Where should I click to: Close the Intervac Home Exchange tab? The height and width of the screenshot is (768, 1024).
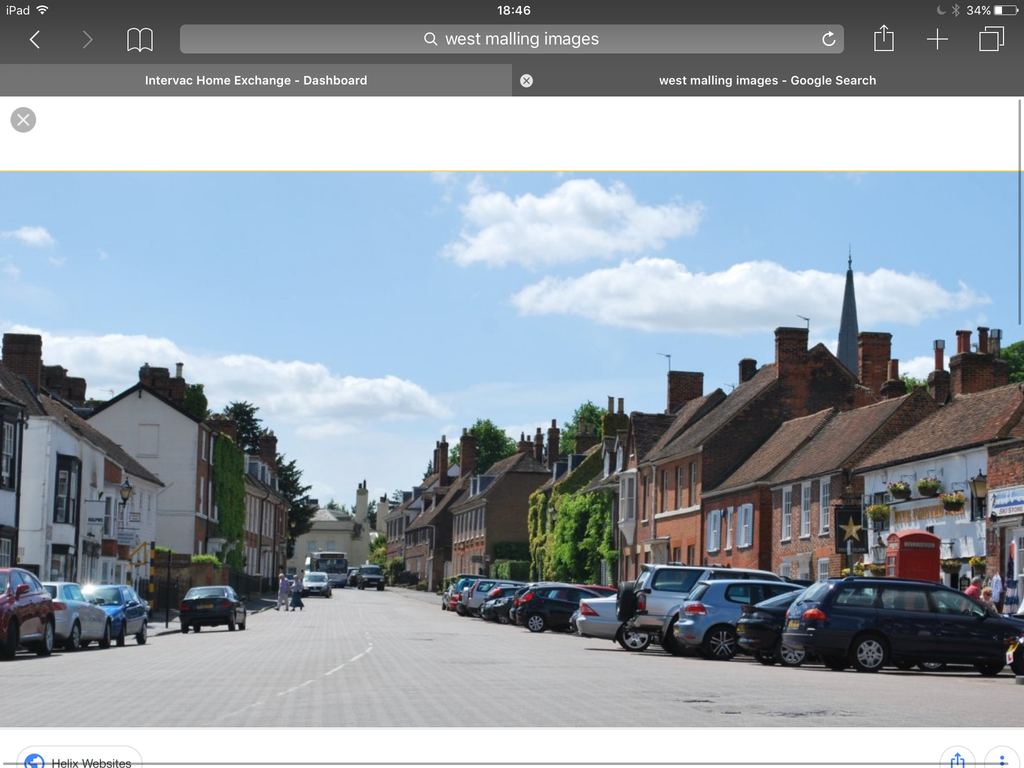tap(526, 80)
